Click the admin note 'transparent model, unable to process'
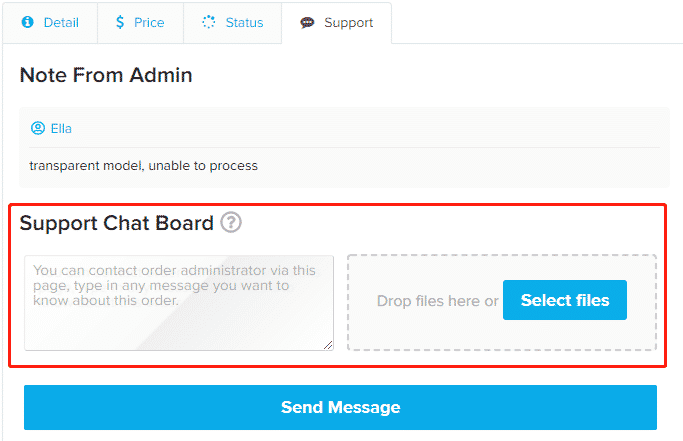 143,166
